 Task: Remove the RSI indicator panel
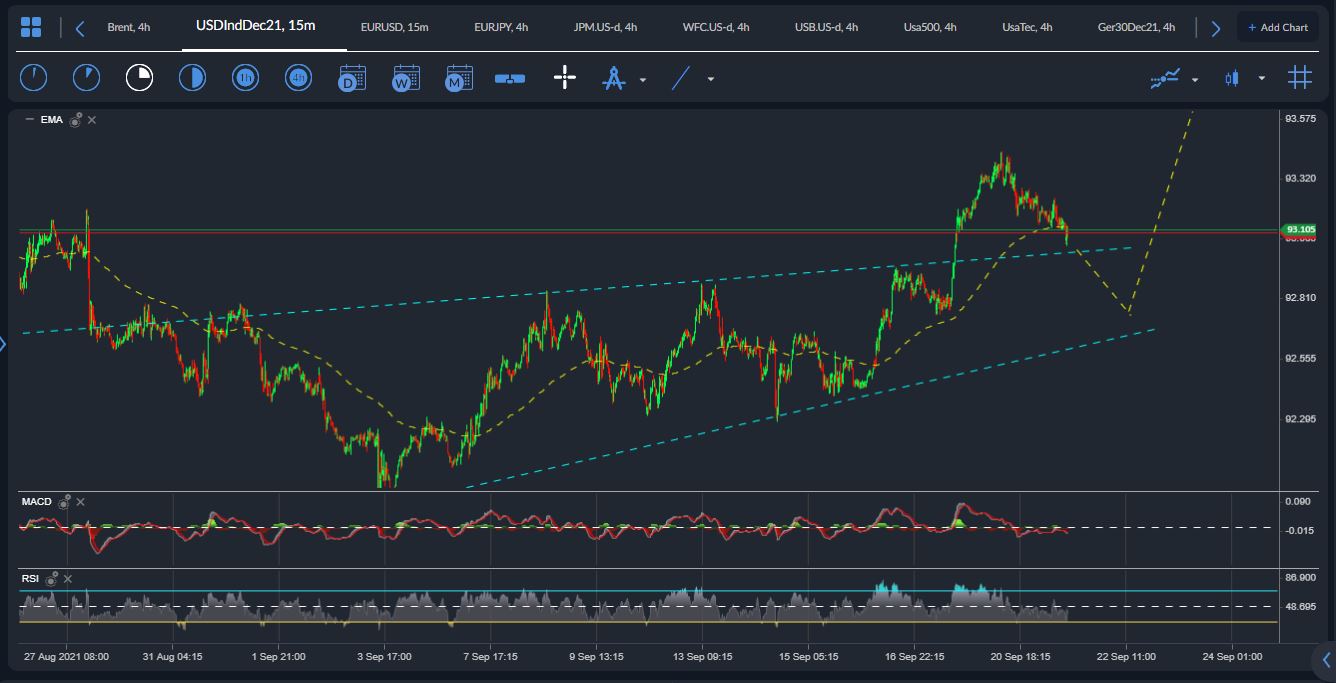(x=66, y=578)
